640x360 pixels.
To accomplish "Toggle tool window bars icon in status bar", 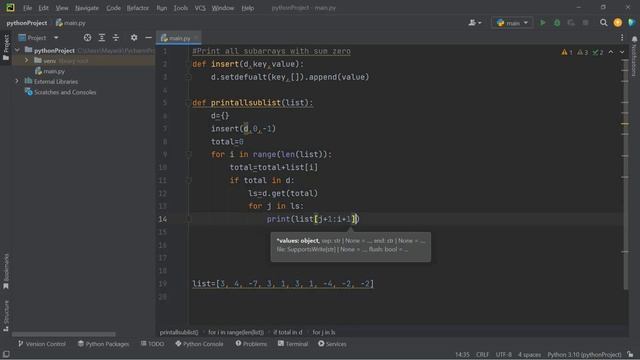I will point(6,354).
